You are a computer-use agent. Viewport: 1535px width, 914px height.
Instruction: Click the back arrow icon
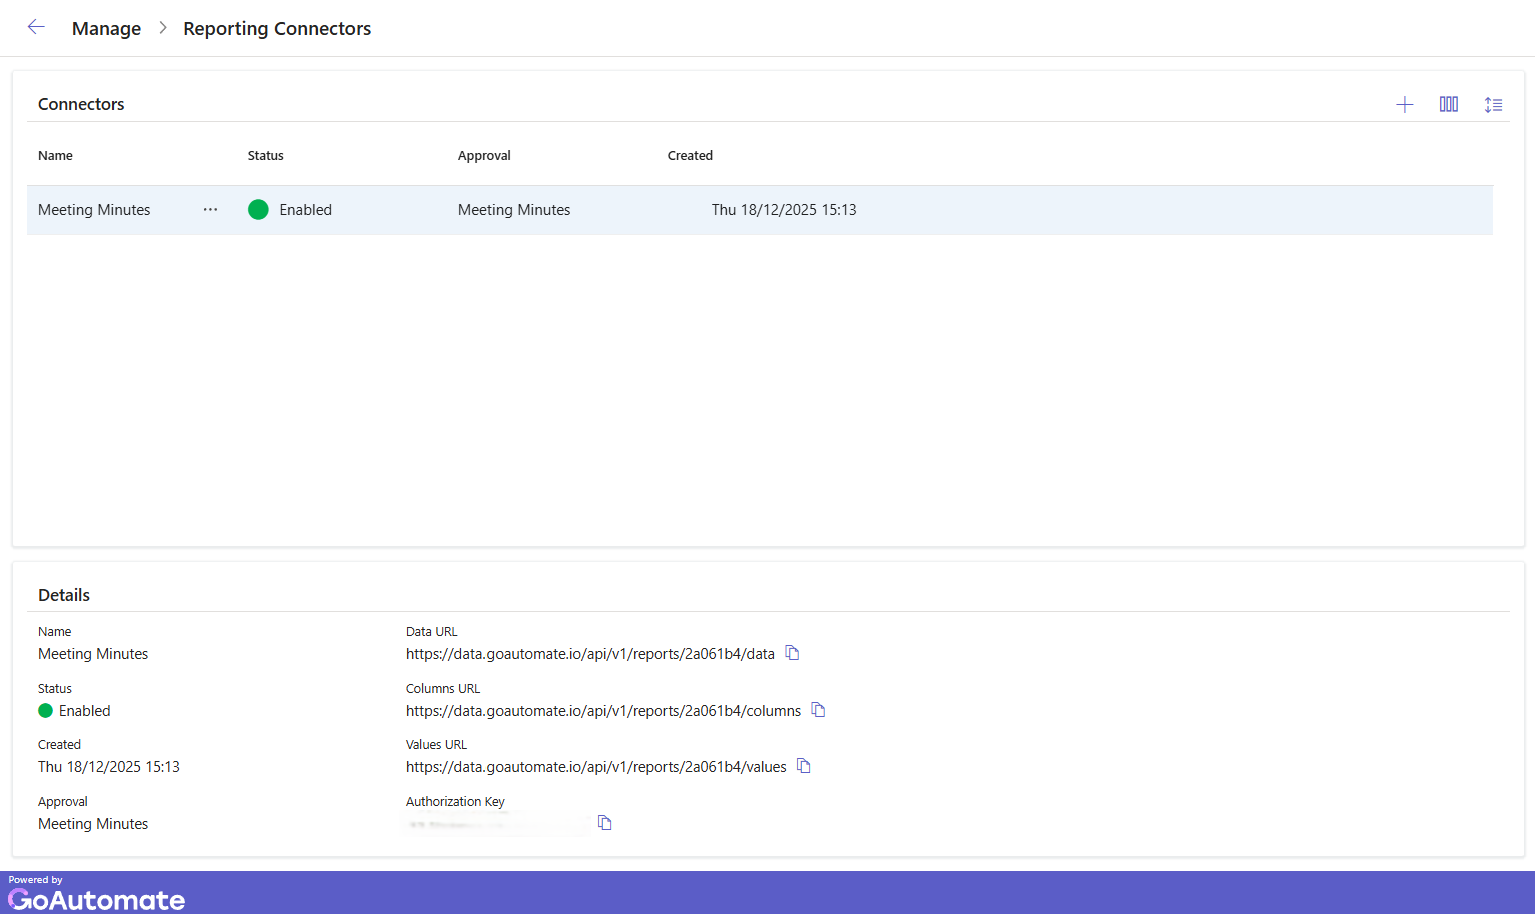(36, 28)
